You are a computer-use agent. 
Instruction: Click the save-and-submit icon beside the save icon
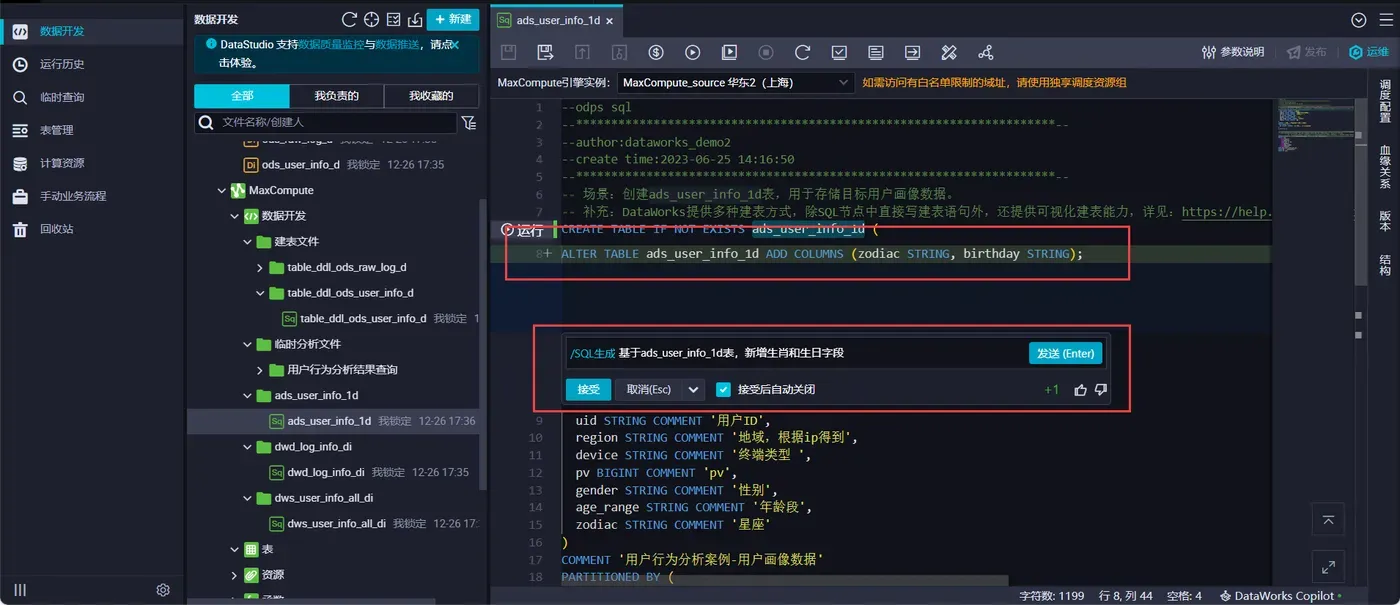pos(545,52)
